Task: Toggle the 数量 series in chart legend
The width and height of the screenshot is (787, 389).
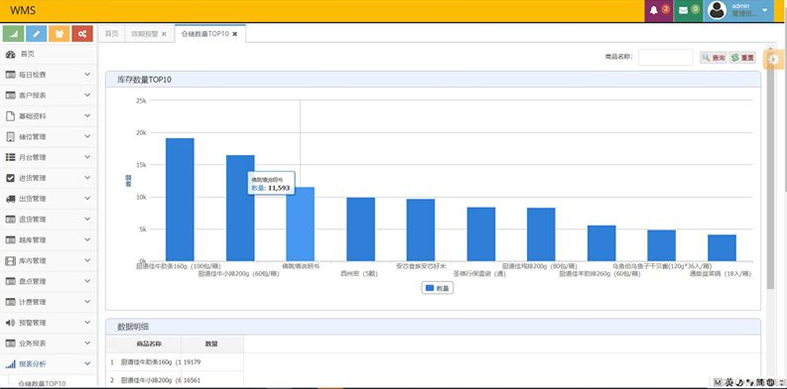Action: coord(437,288)
